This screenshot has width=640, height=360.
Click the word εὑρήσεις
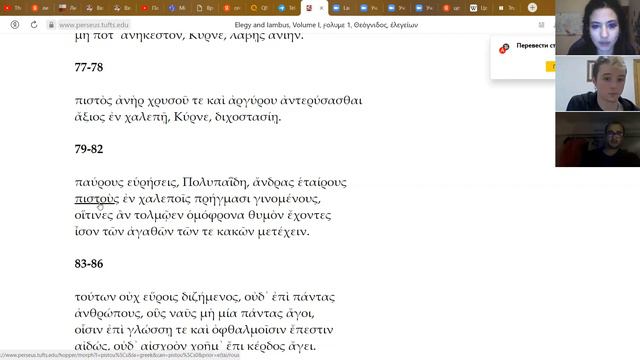153,182
